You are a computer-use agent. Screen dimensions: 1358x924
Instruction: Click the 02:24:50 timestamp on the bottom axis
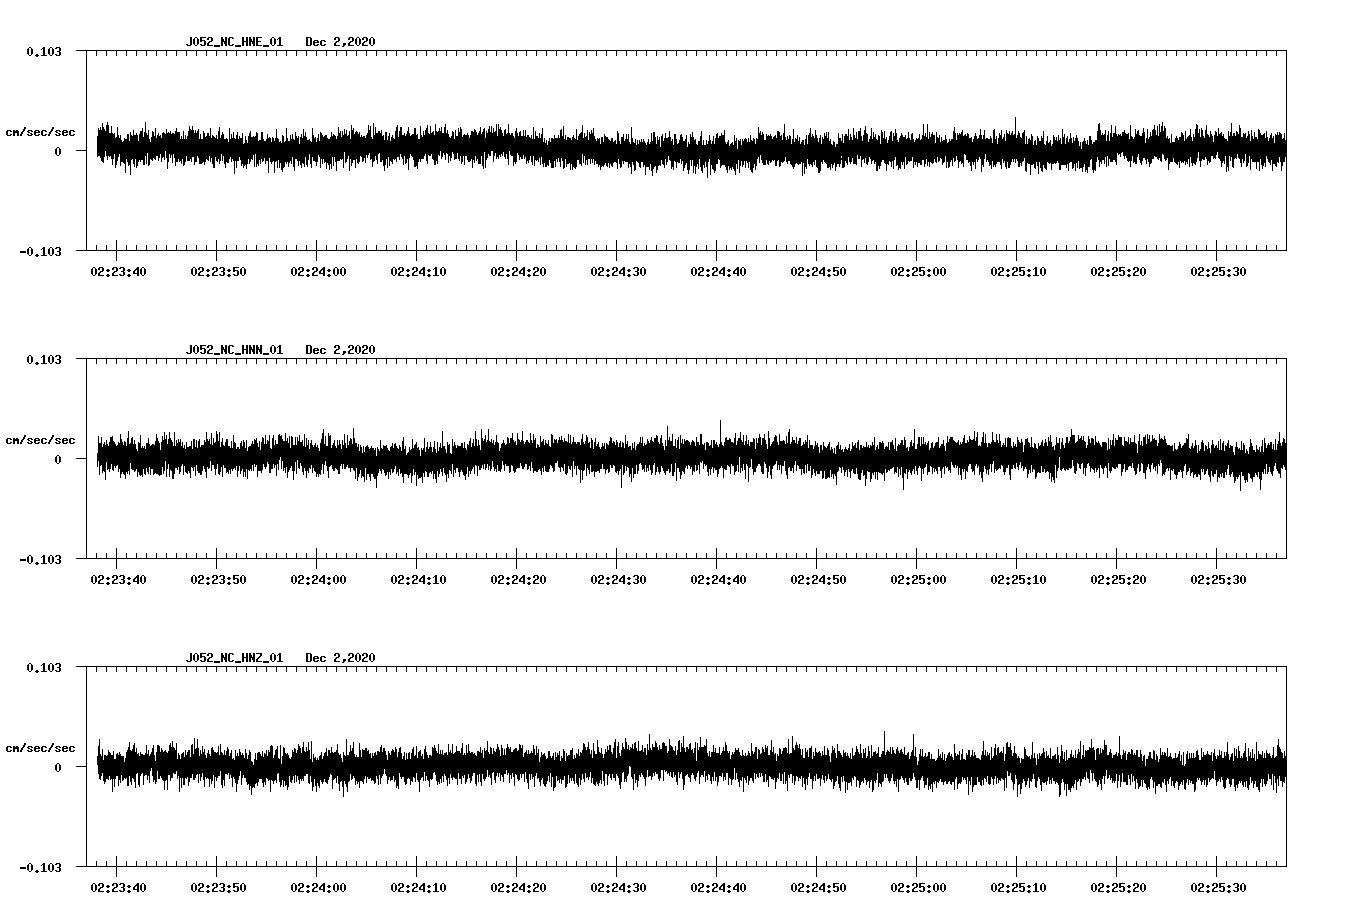820,885
